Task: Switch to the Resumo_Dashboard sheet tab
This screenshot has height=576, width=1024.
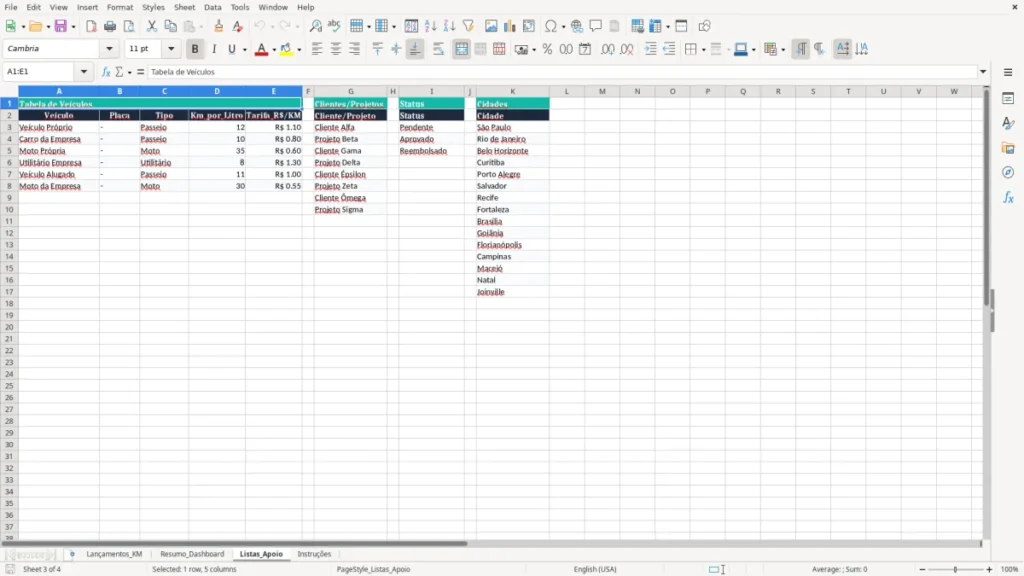Action: pos(192,554)
